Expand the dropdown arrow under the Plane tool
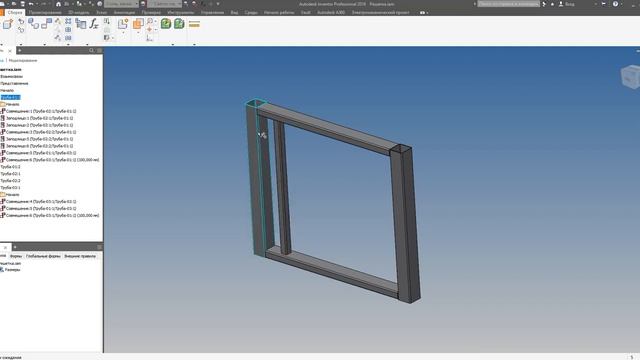Screen dimensions: 640x360 [123, 33]
